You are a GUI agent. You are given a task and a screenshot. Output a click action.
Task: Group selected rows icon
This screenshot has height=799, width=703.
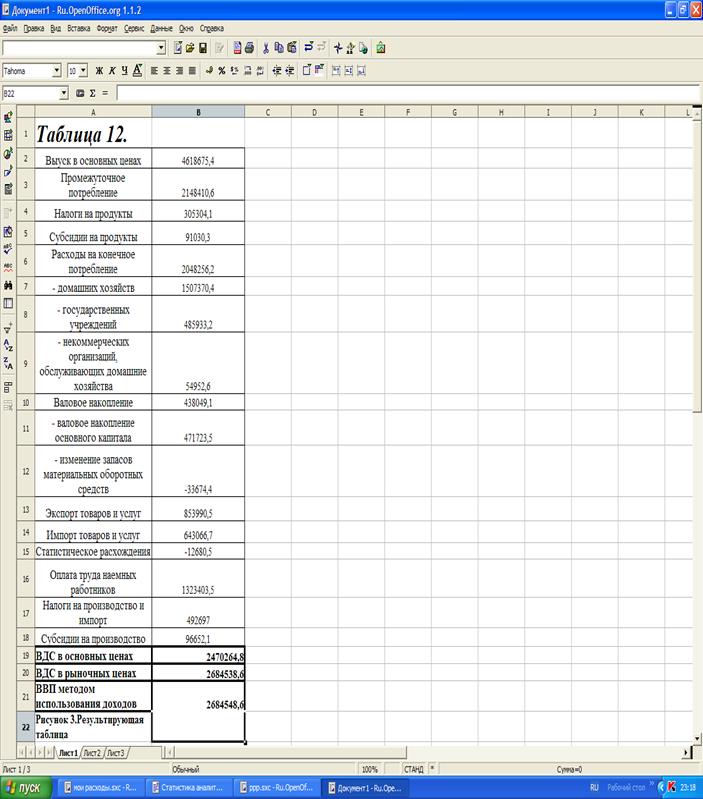[x=8, y=387]
